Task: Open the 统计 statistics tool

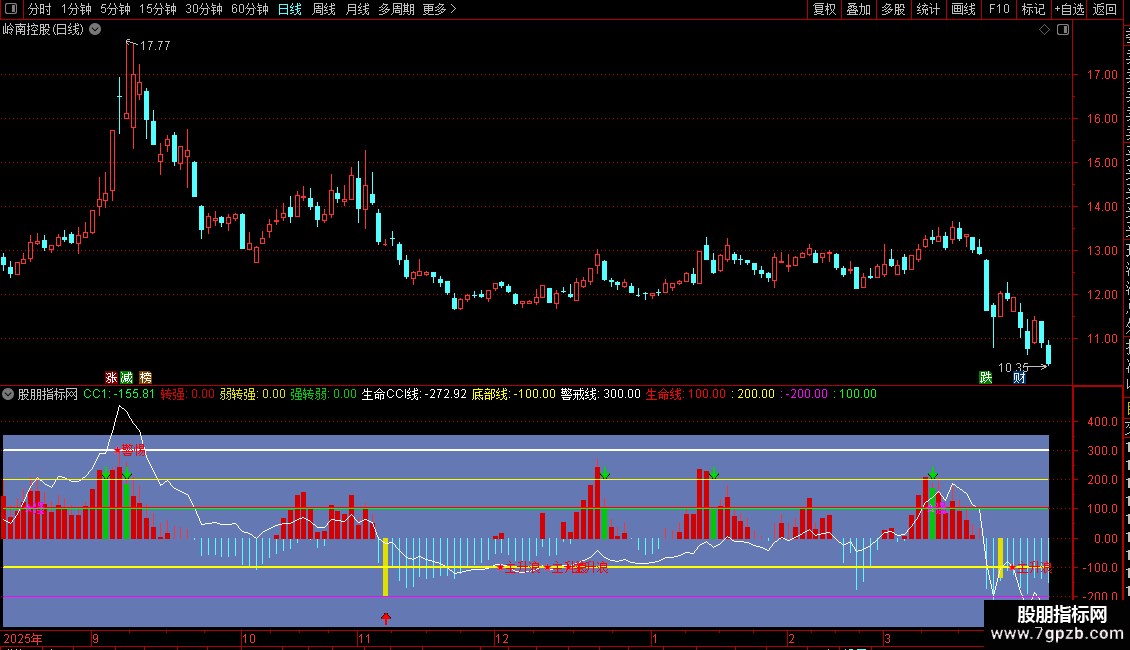Action: click(927, 9)
